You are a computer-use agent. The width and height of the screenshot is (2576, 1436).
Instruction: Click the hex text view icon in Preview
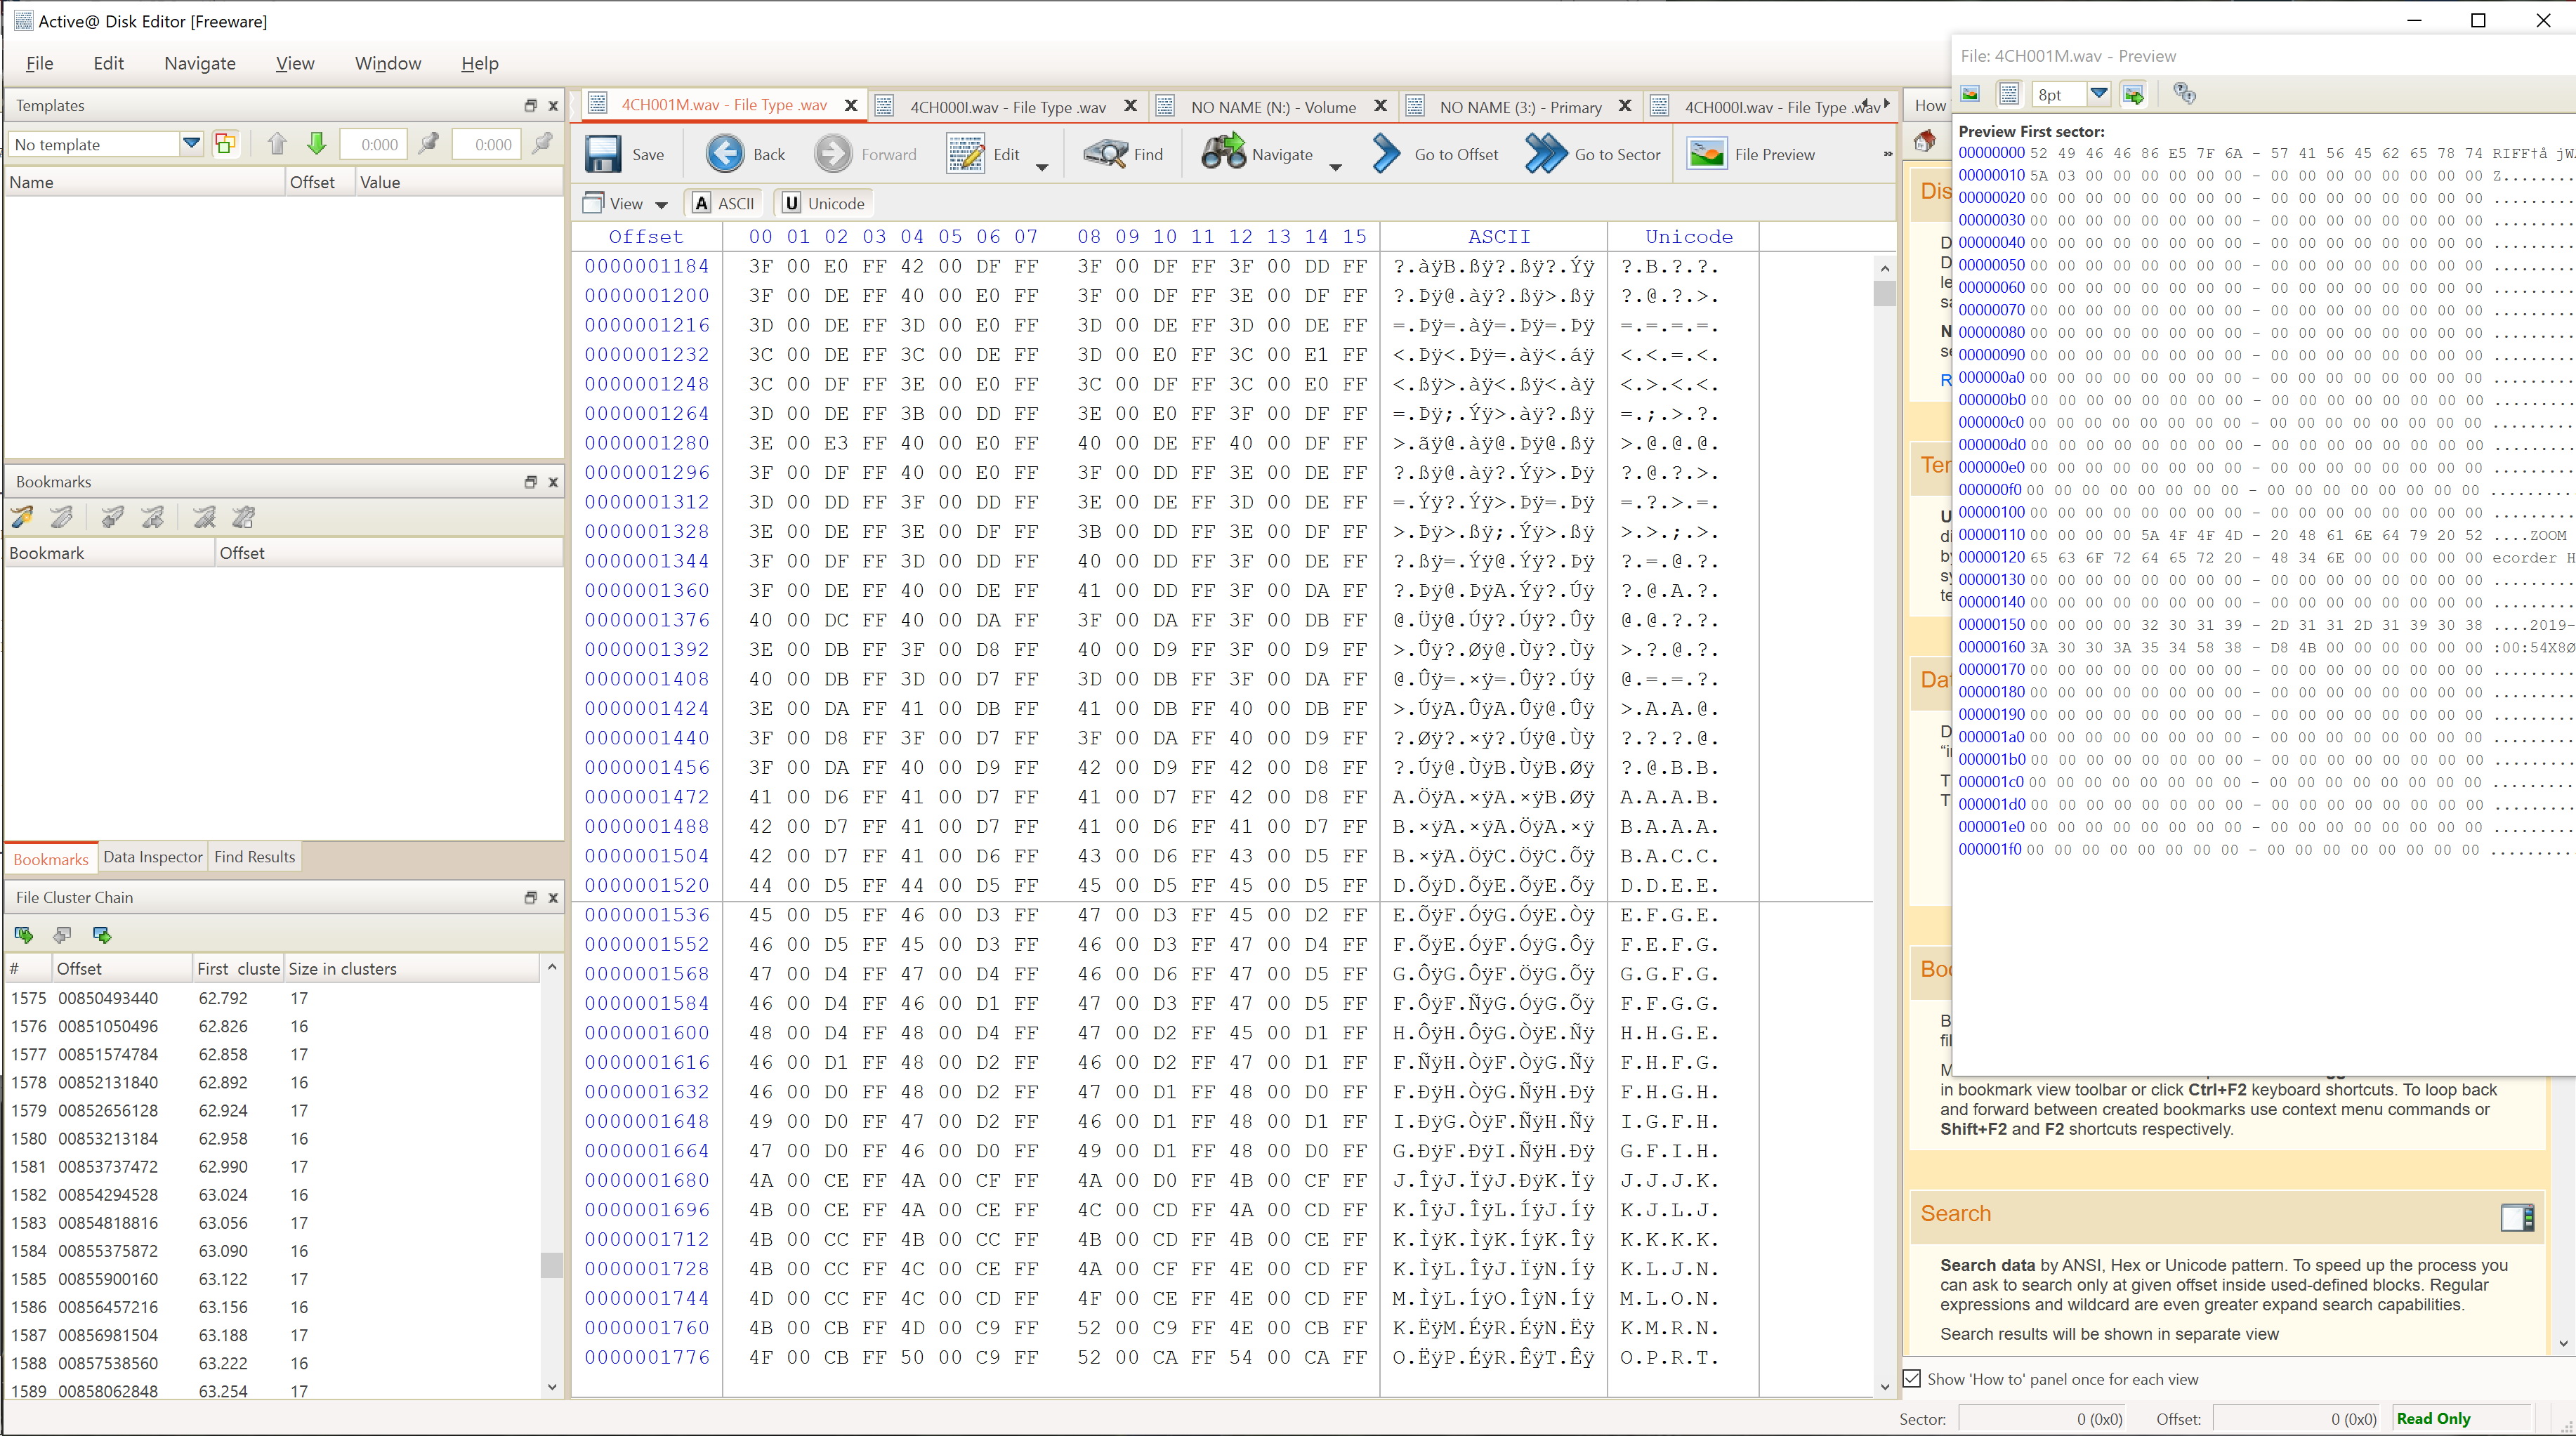(2008, 94)
